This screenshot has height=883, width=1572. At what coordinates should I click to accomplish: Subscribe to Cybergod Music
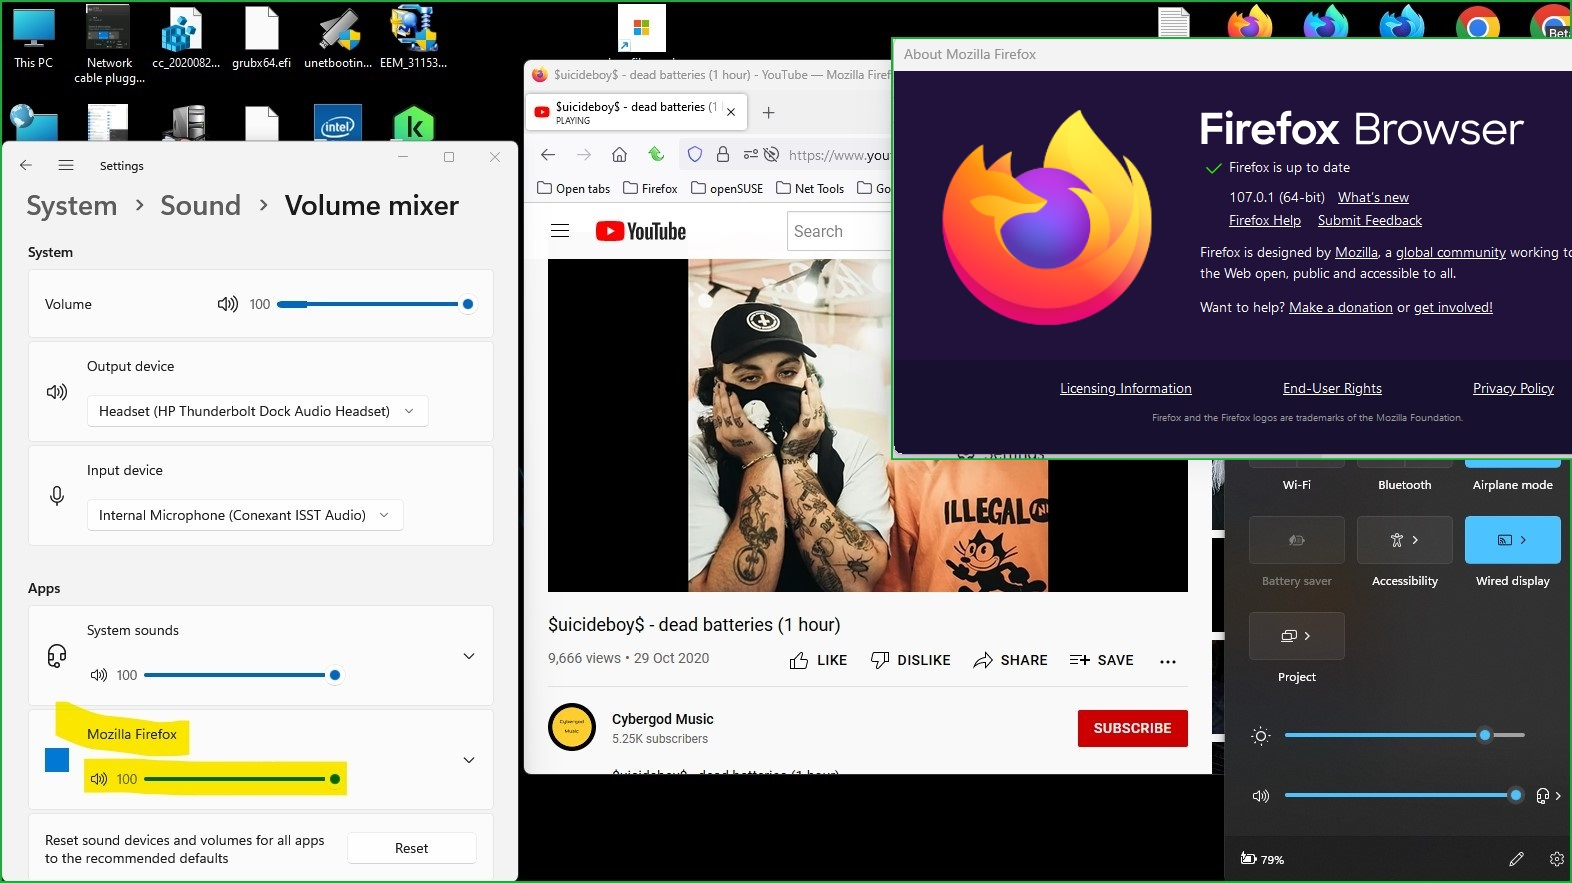point(1132,728)
